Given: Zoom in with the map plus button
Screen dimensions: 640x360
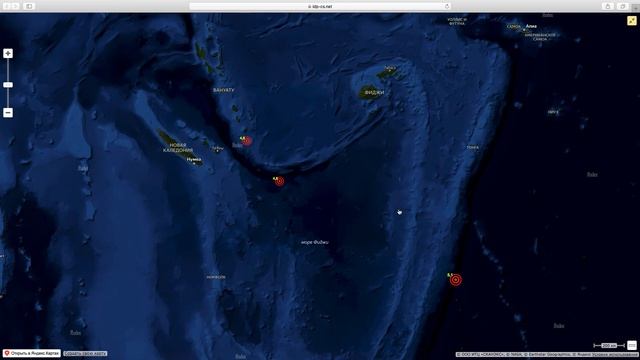Looking at the screenshot, I should (x=8, y=53).
